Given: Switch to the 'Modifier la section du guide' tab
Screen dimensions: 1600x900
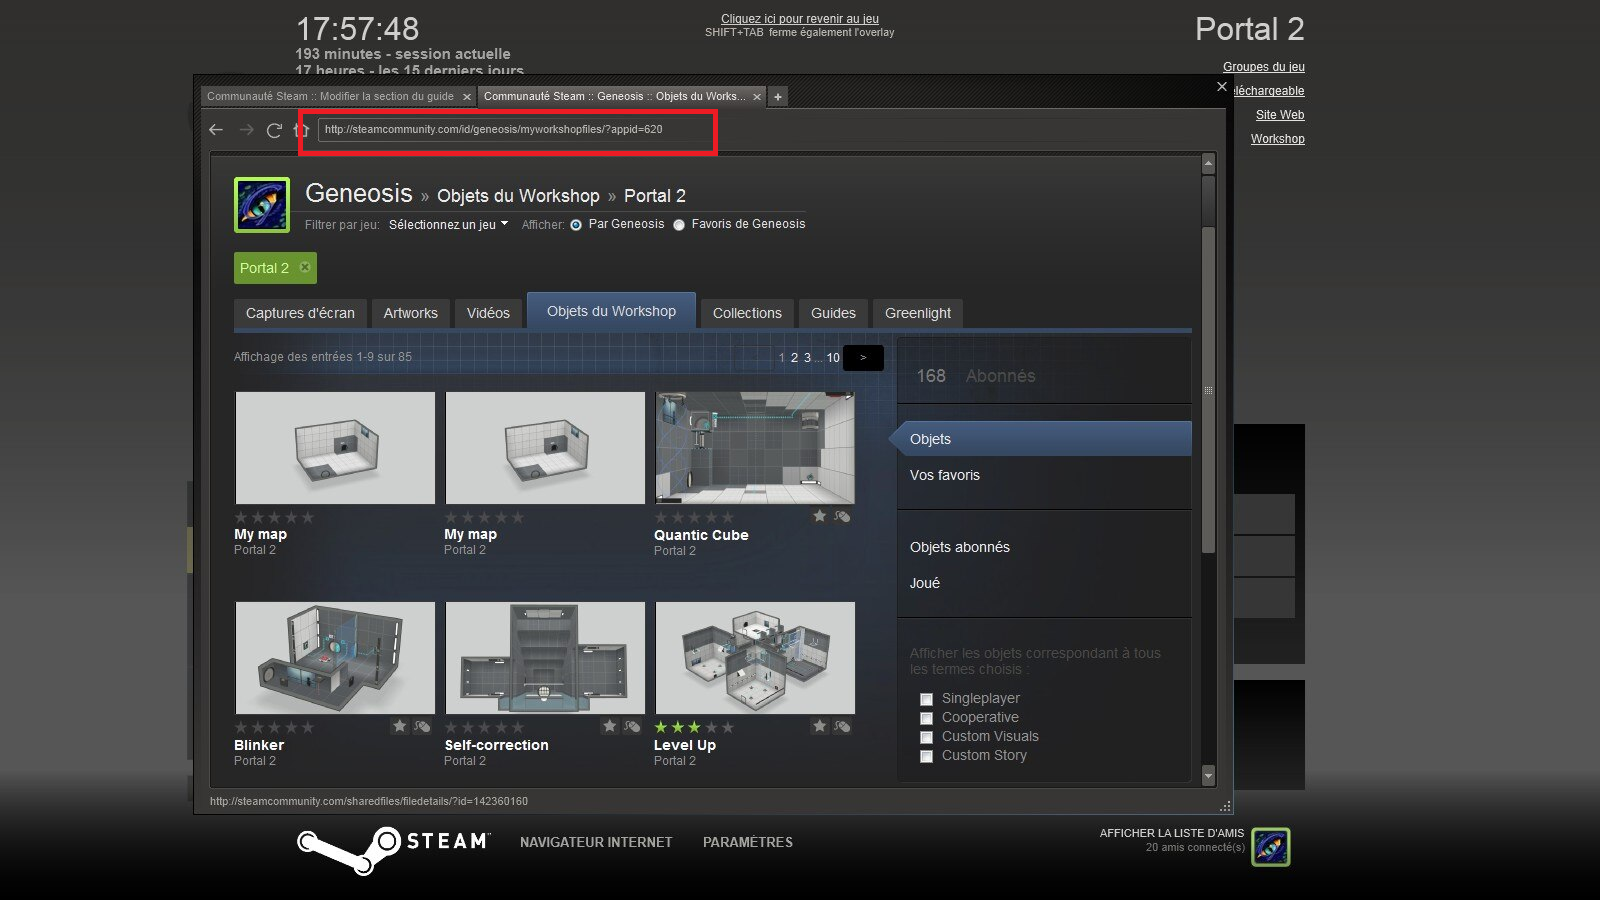Looking at the screenshot, I should 338,97.
